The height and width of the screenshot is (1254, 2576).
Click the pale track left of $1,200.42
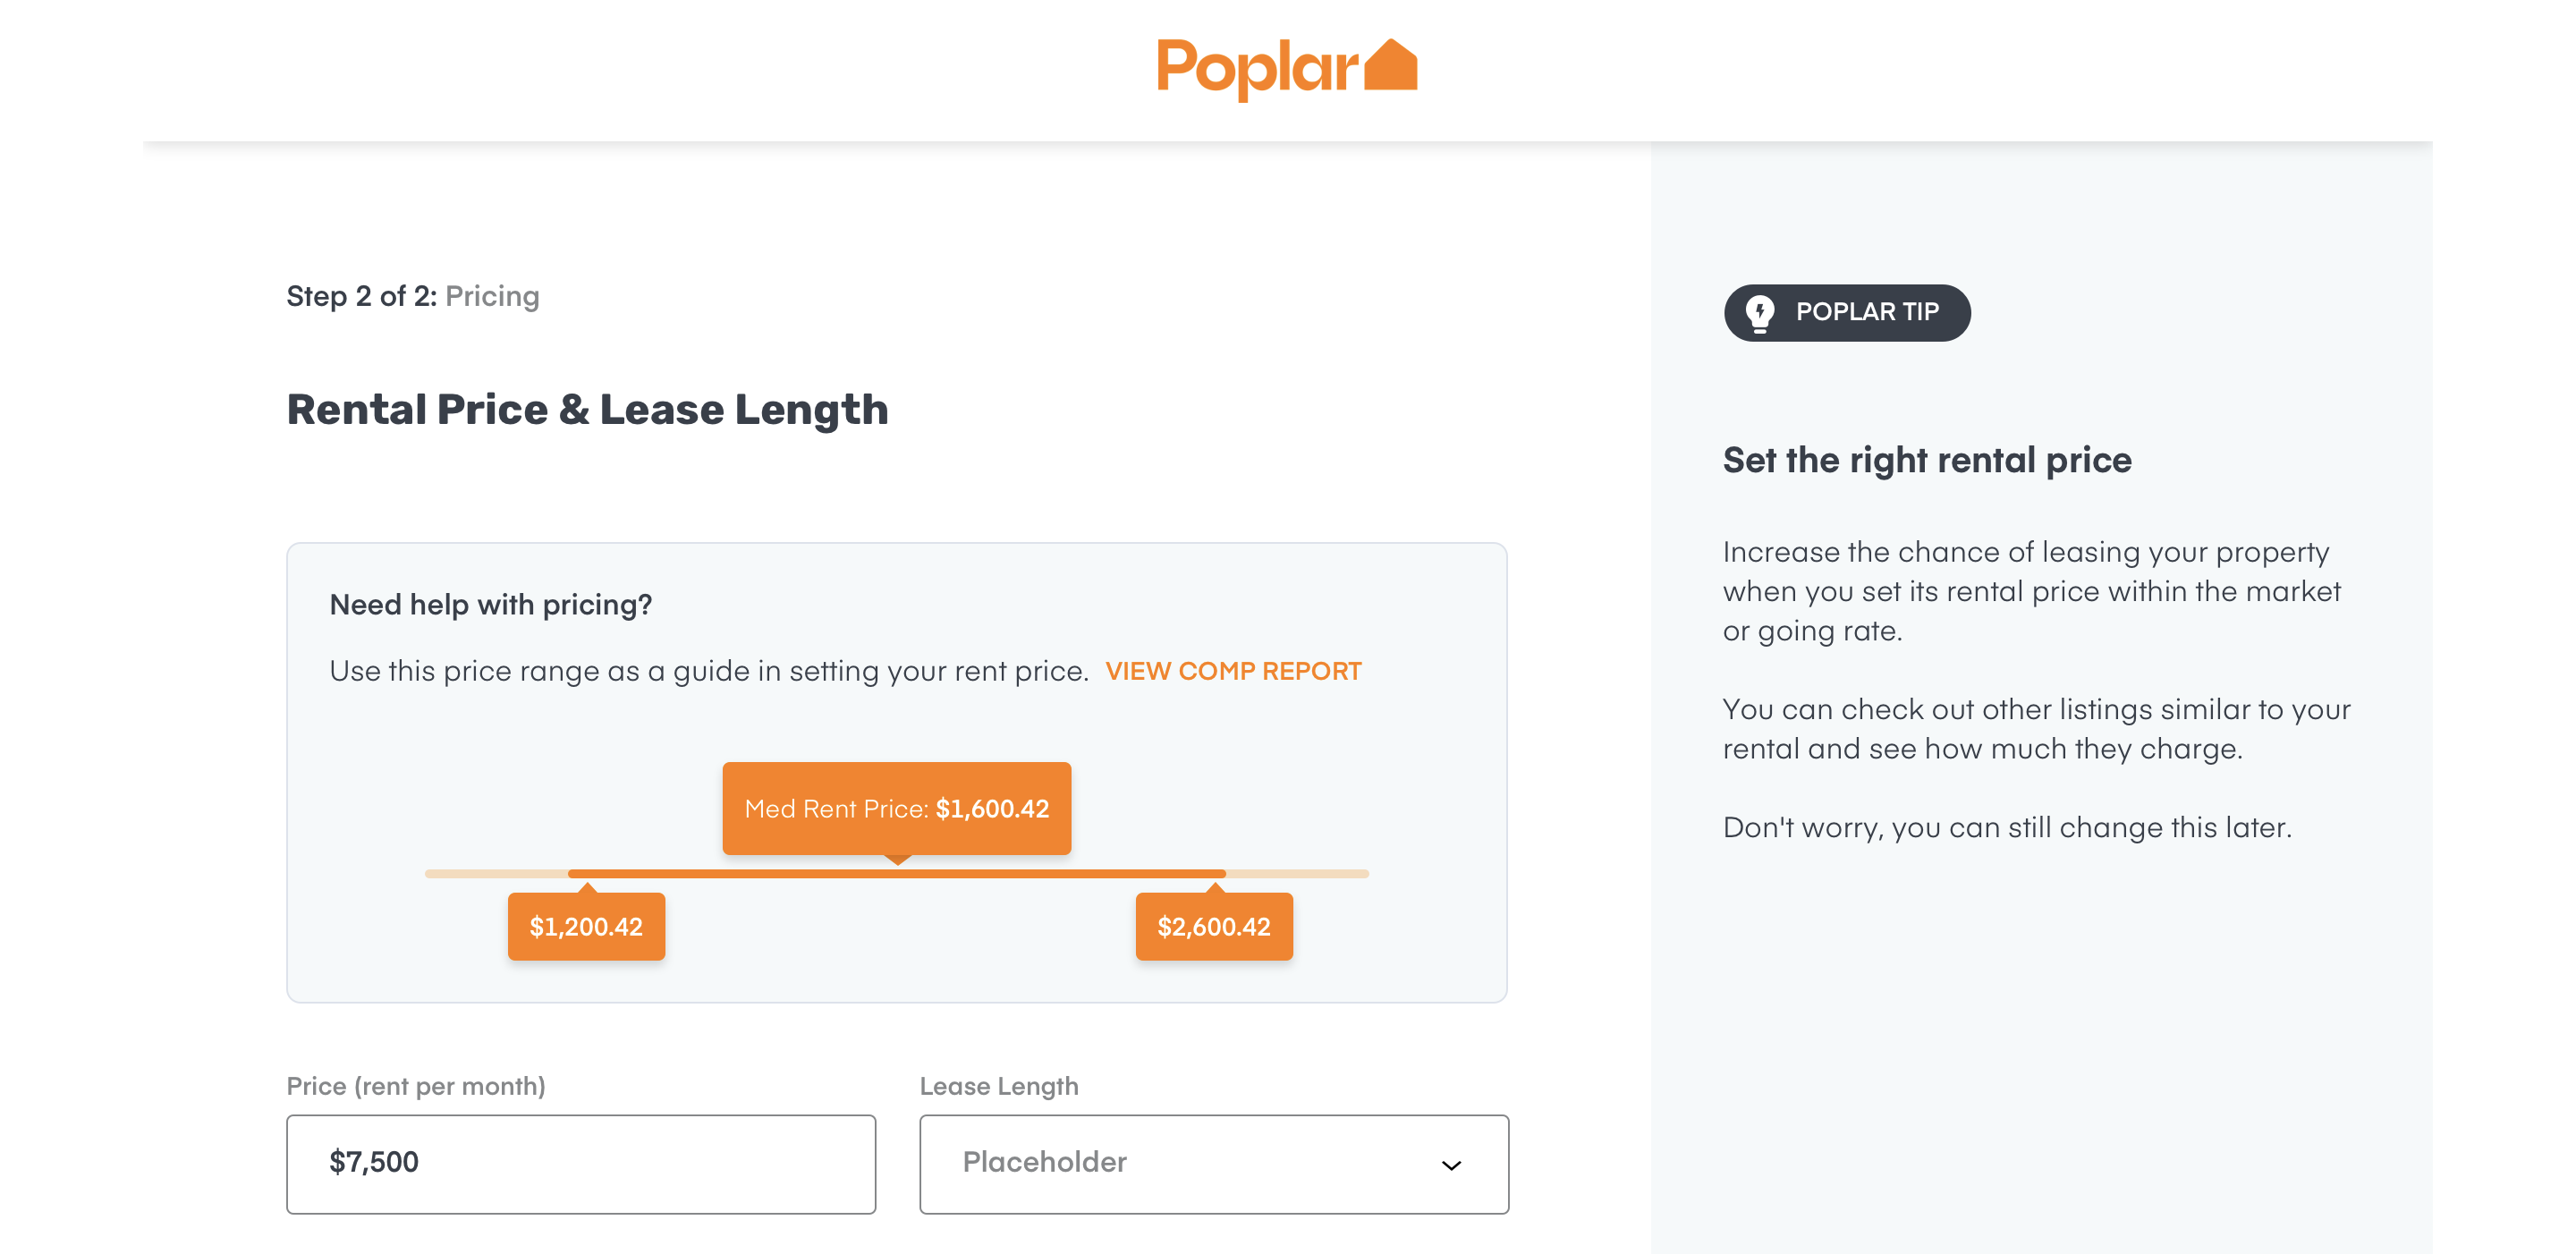pyautogui.click(x=497, y=874)
